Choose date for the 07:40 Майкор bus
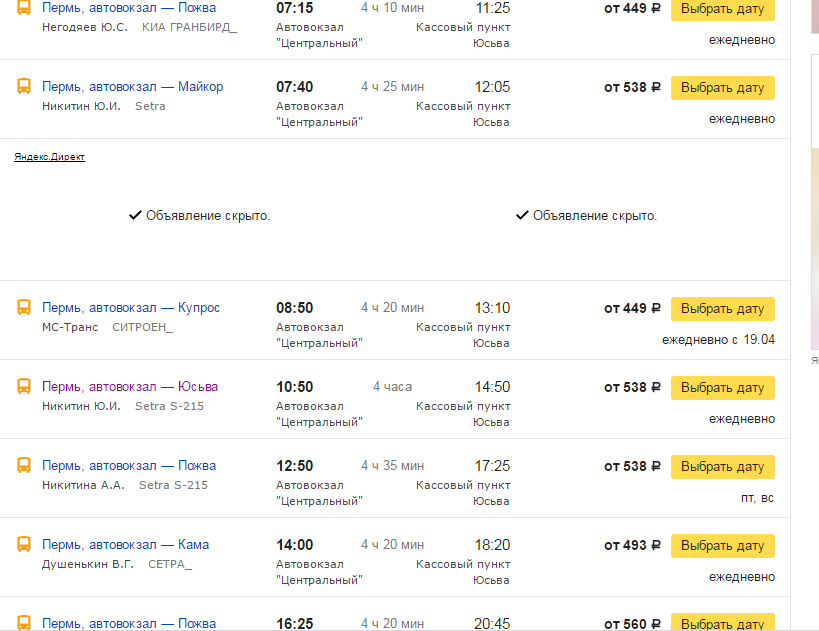Screen dimensions: 819x631 722,88
